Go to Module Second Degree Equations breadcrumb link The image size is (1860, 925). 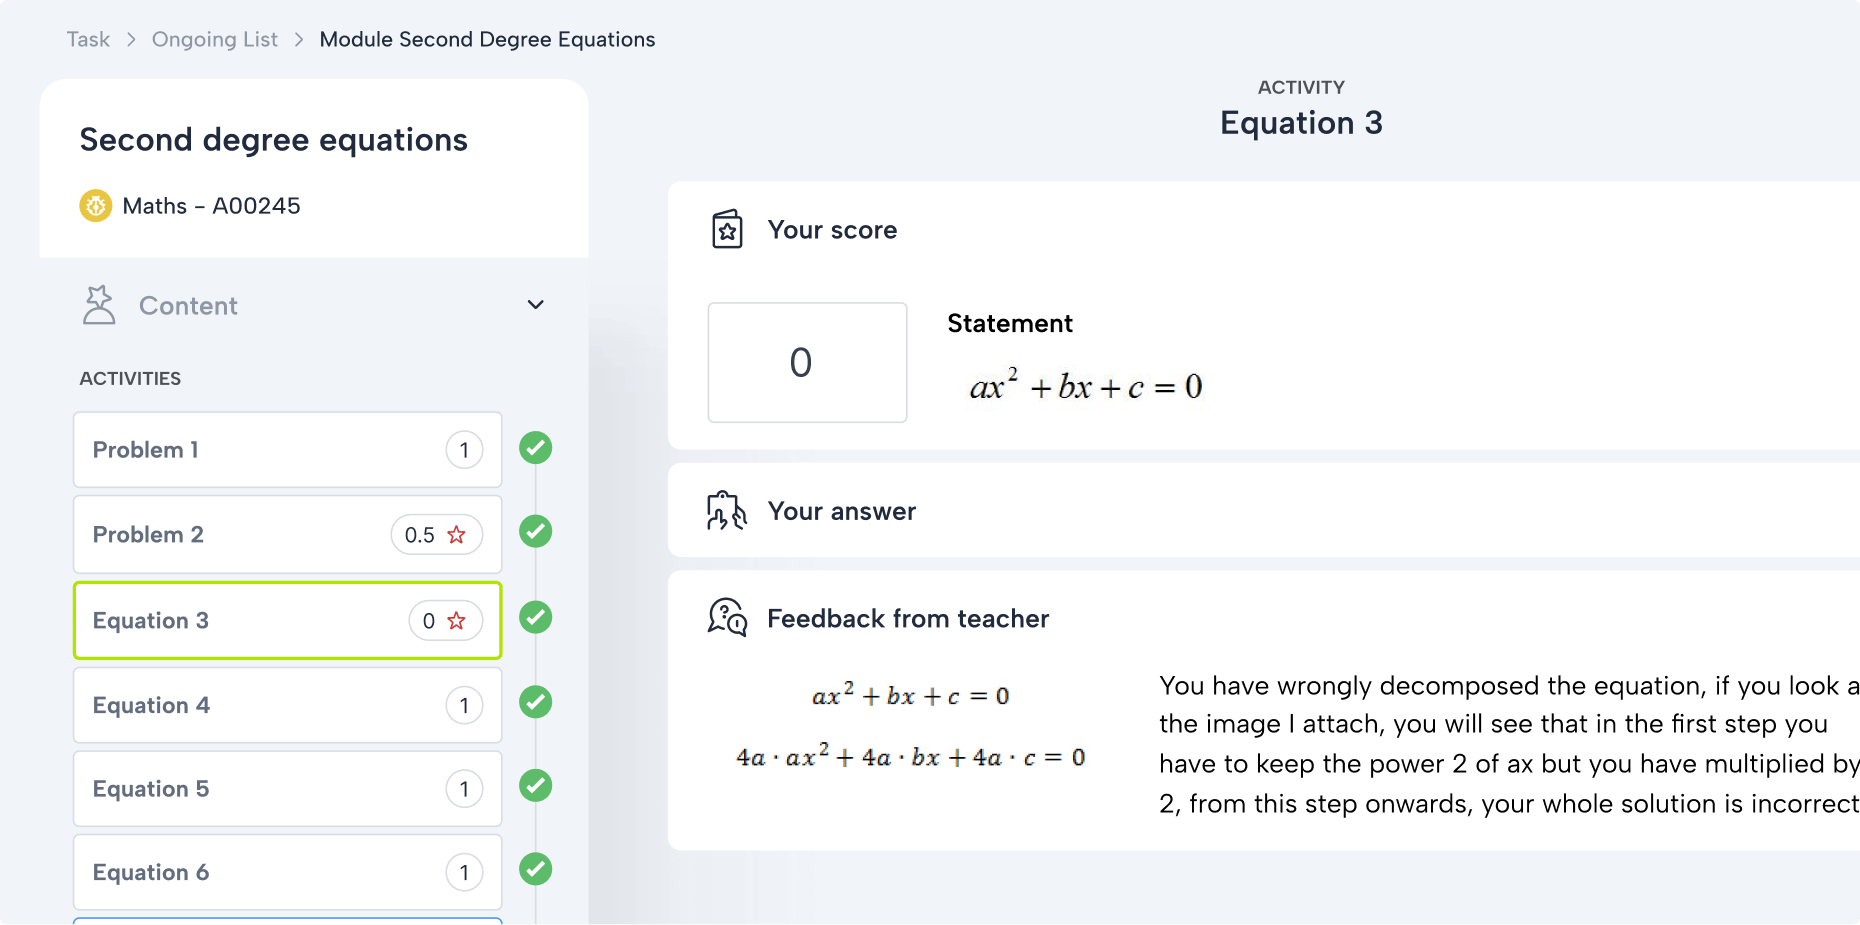tap(487, 39)
